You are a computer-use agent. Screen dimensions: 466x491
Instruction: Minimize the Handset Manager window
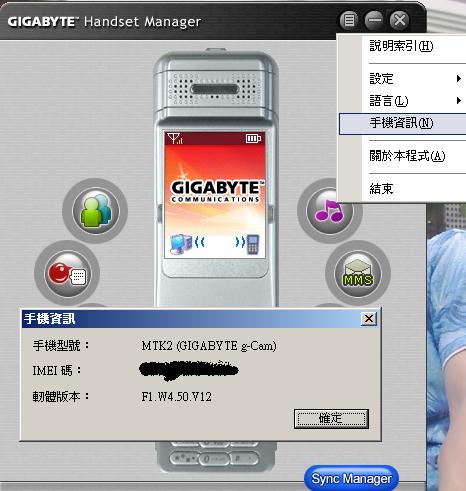[374, 20]
